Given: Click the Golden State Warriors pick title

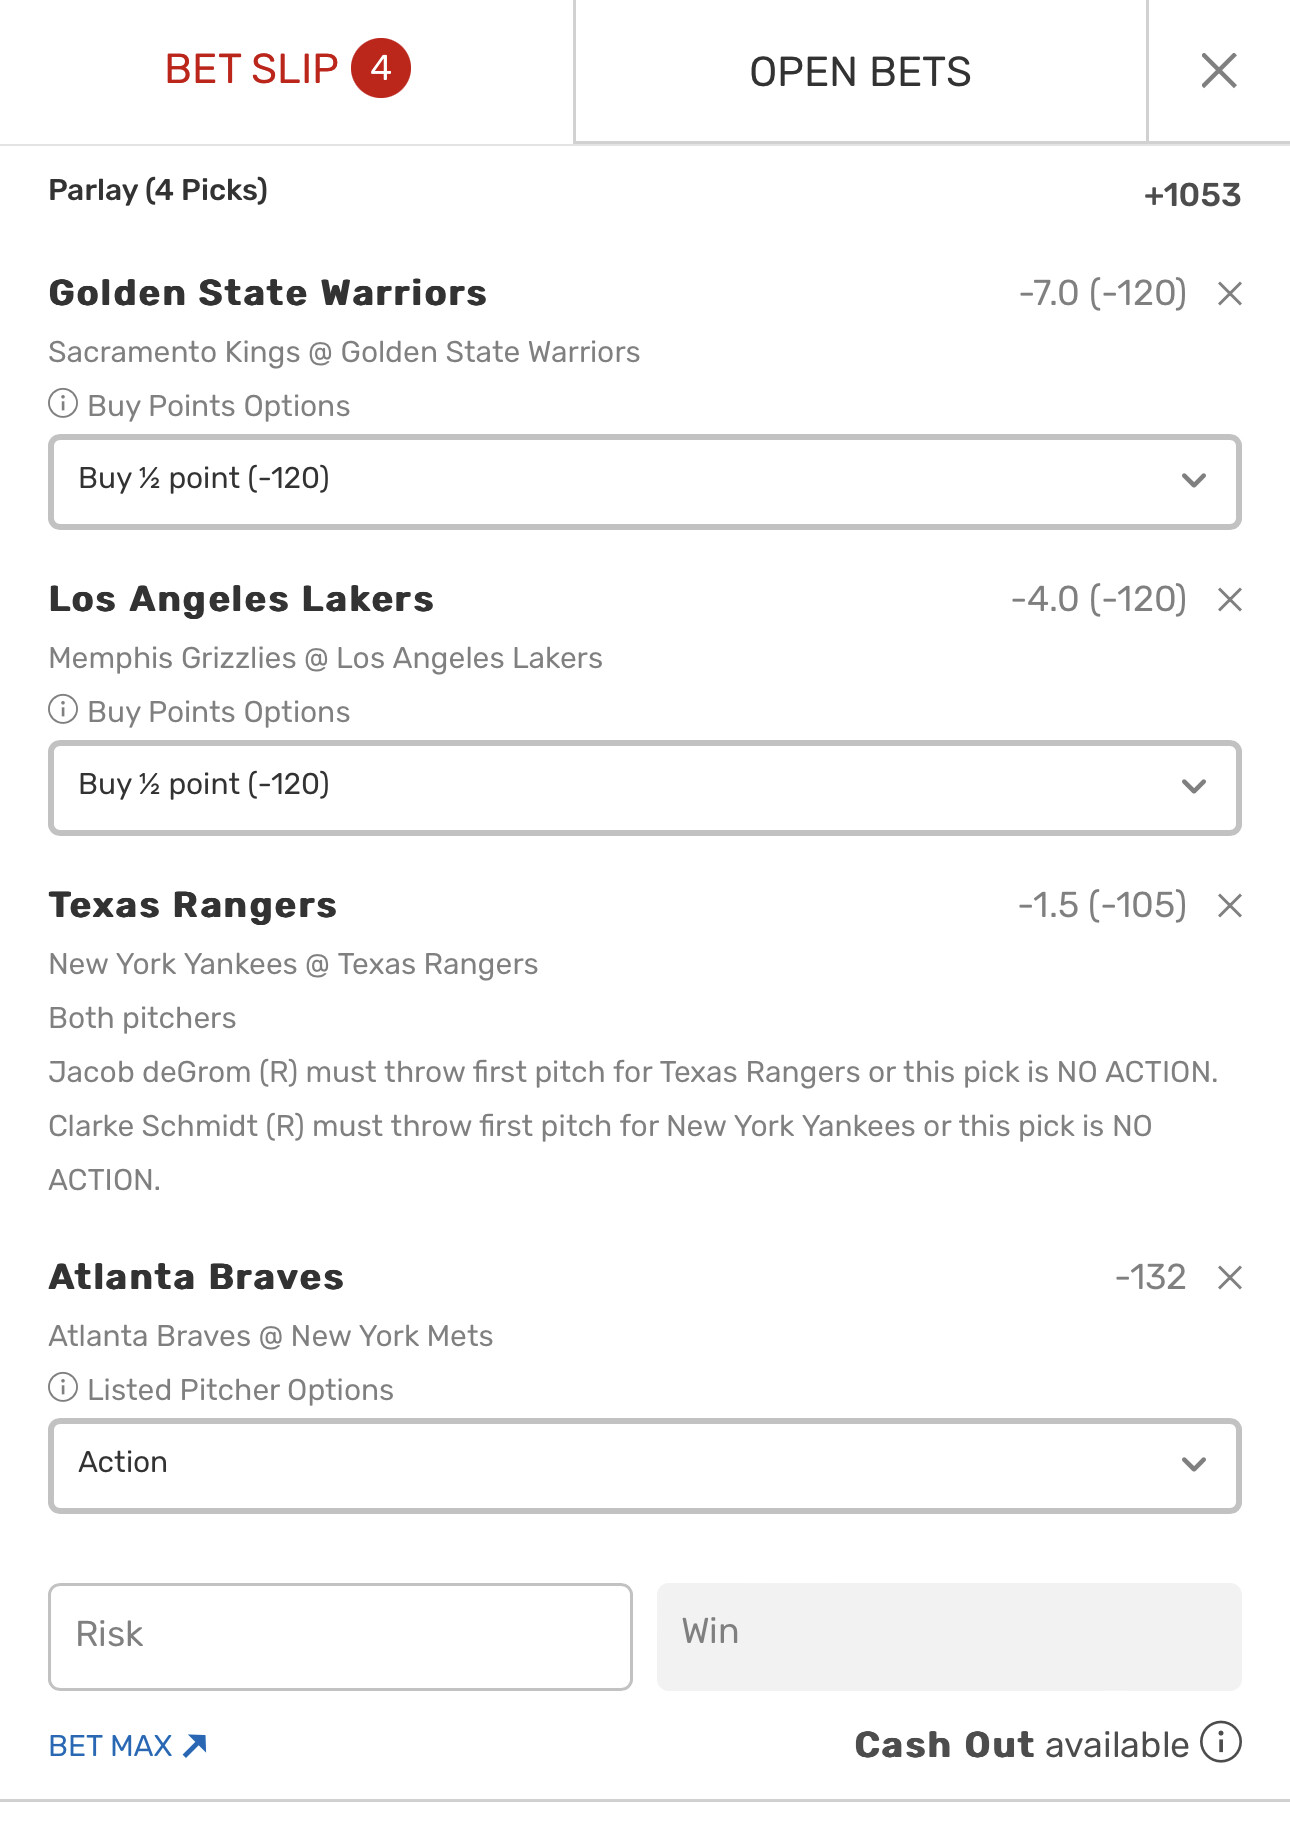Looking at the screenshot, I should click(267, 293).
